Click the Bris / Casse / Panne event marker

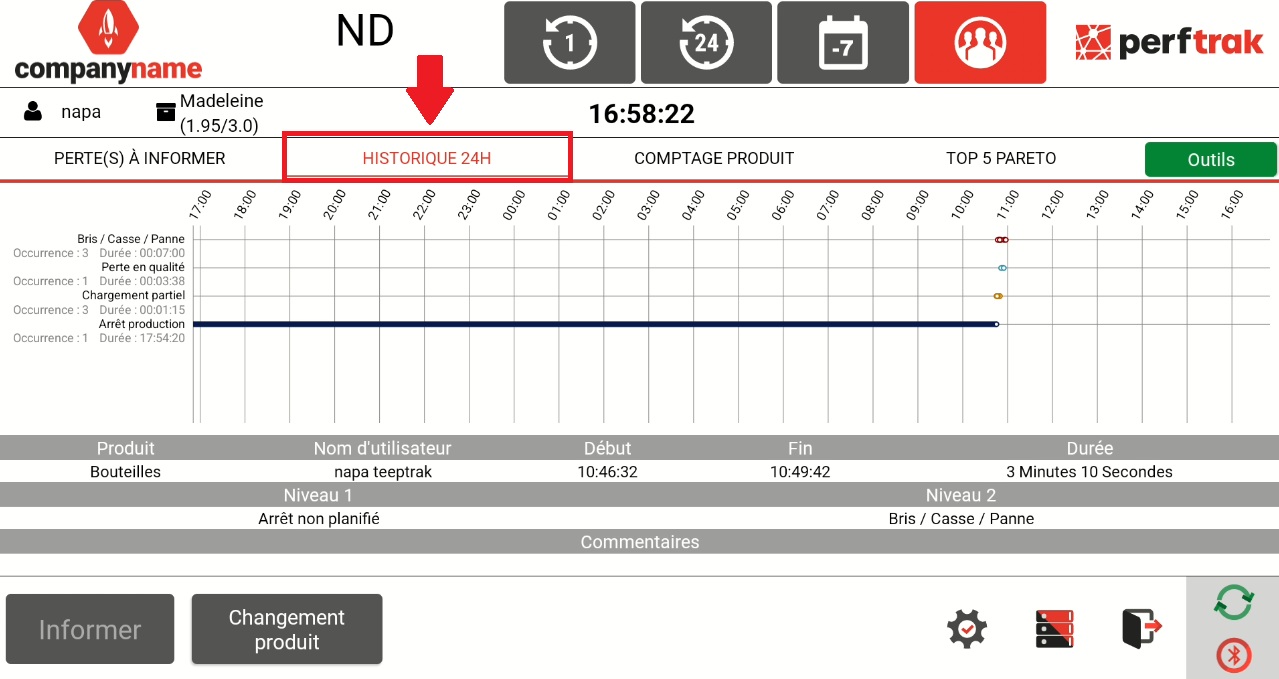(1001, 240)
